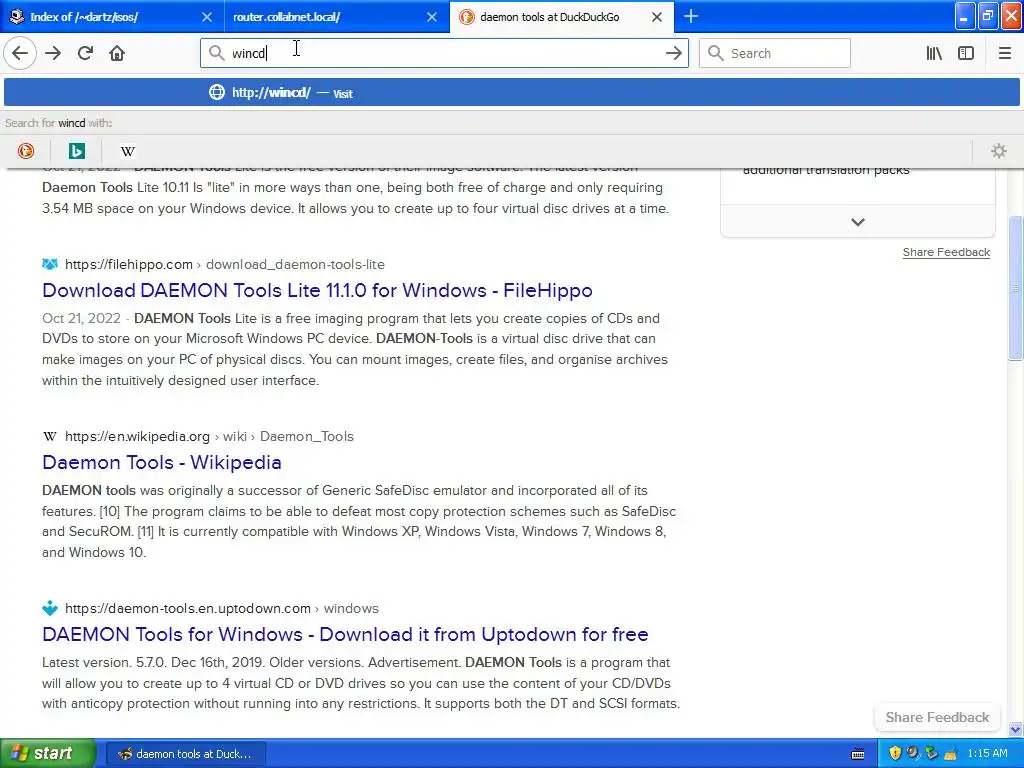
Task: Open Daemon Tools - Wikipedia result
Action: click(161, 462)
